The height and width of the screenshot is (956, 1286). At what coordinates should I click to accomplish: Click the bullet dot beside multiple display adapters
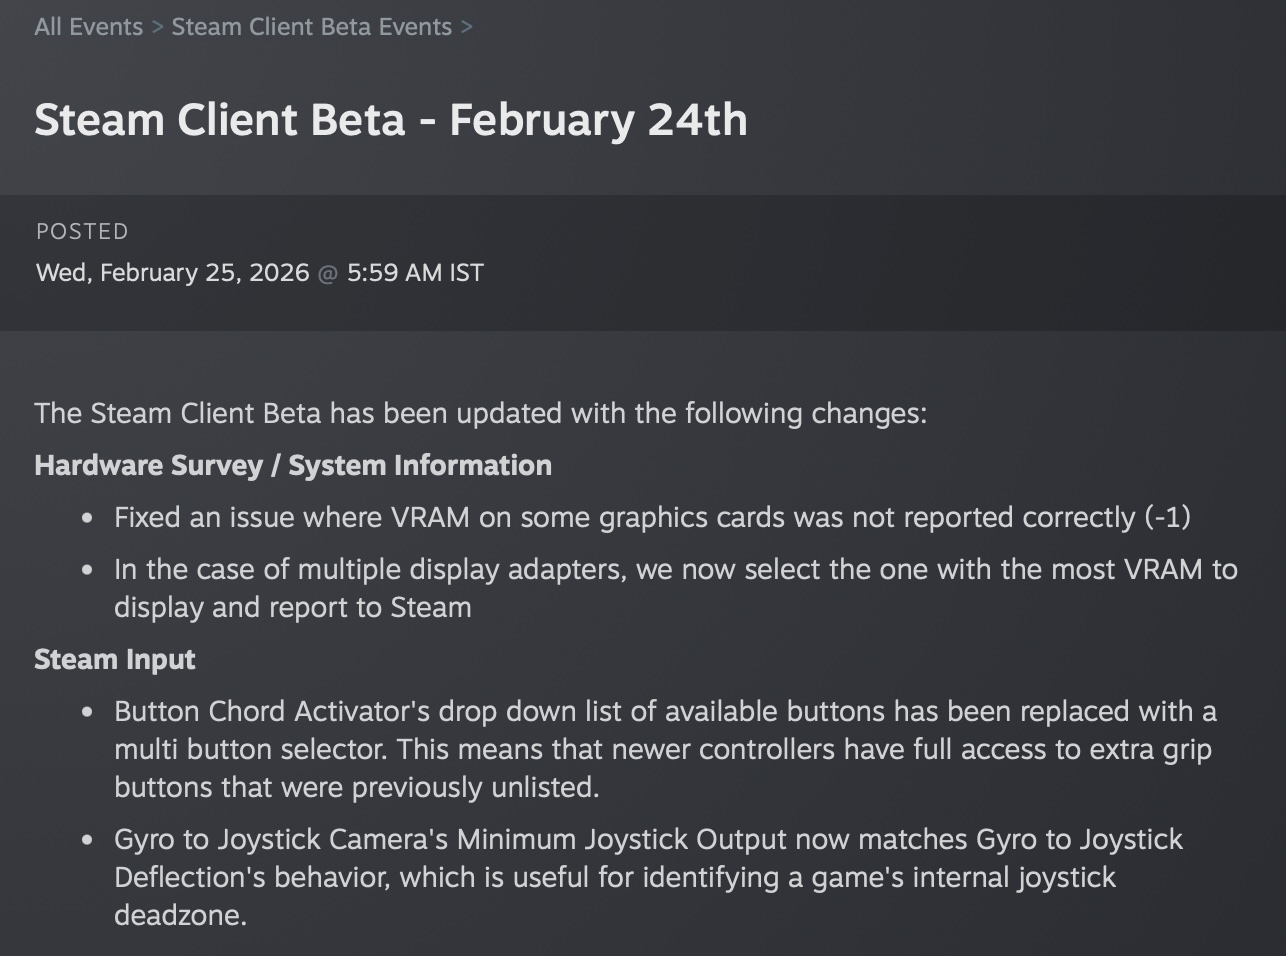coord(88,570)
